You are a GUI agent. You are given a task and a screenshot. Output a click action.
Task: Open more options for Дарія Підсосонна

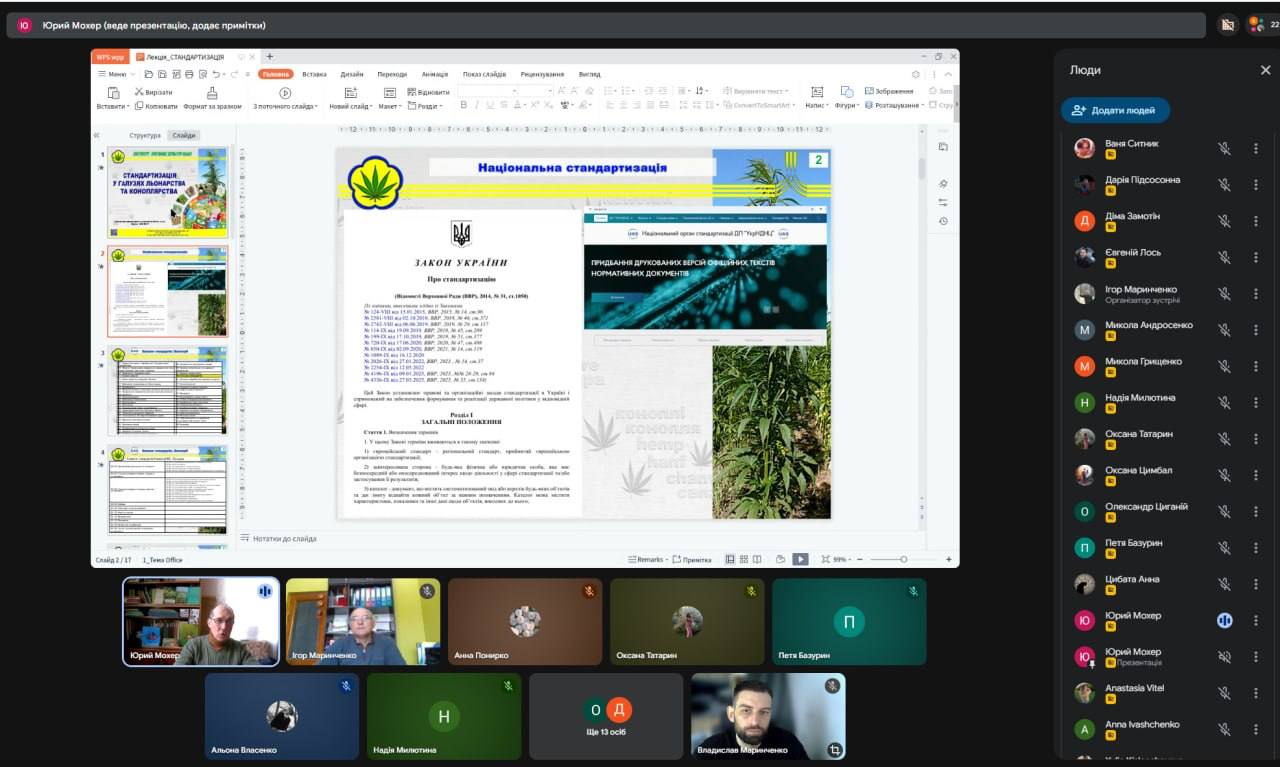point(1256,185)
